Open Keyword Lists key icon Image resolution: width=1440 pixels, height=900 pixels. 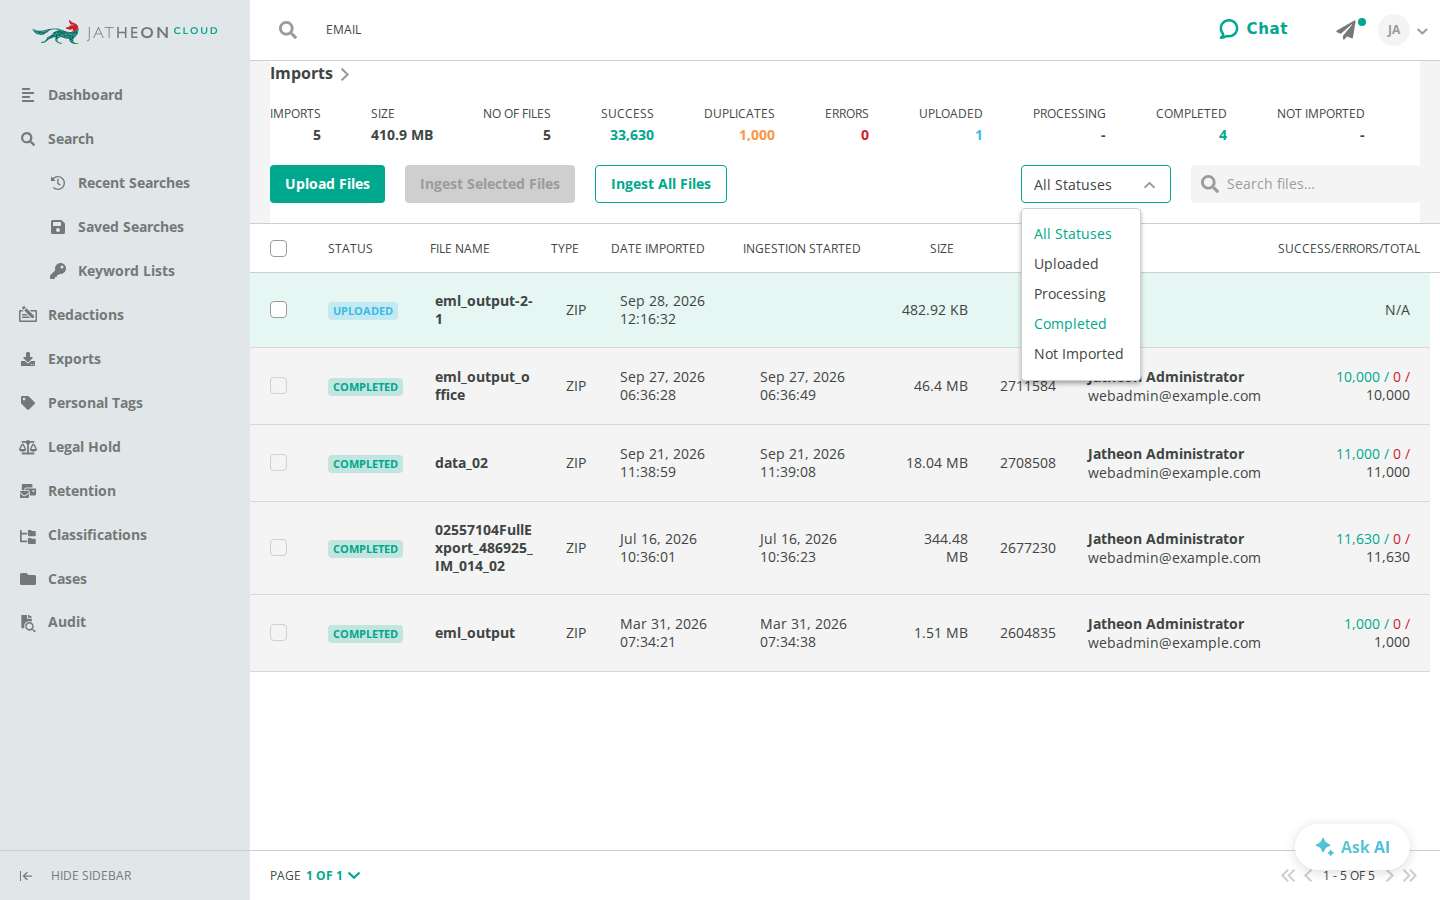tap(58, 271)
